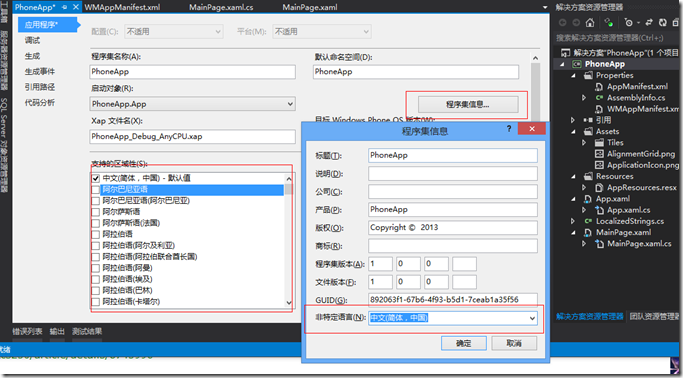Screen dimensions: 683x378
Task: Open the 启动对象 PhoneApp.App dropdown
Action: point(193,104)
